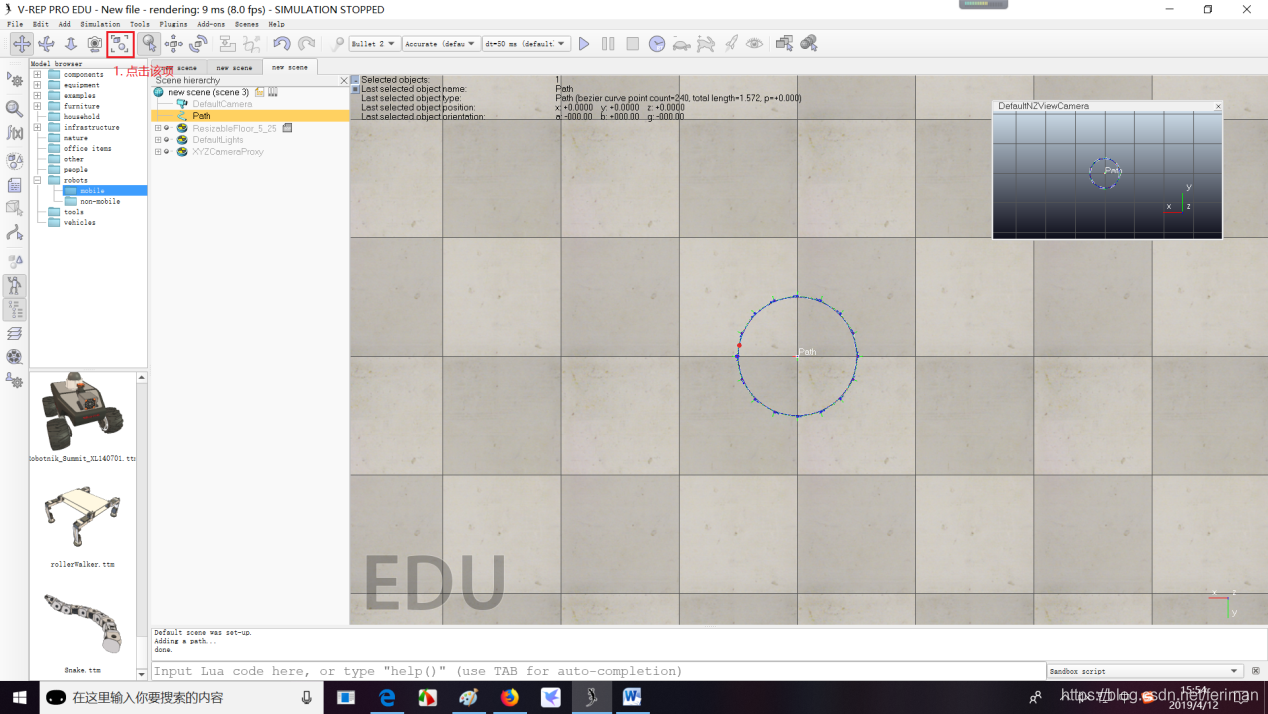
Task: Close the Scene hierarchy panel
Action: pyautogui.click(x=344, y=80)
